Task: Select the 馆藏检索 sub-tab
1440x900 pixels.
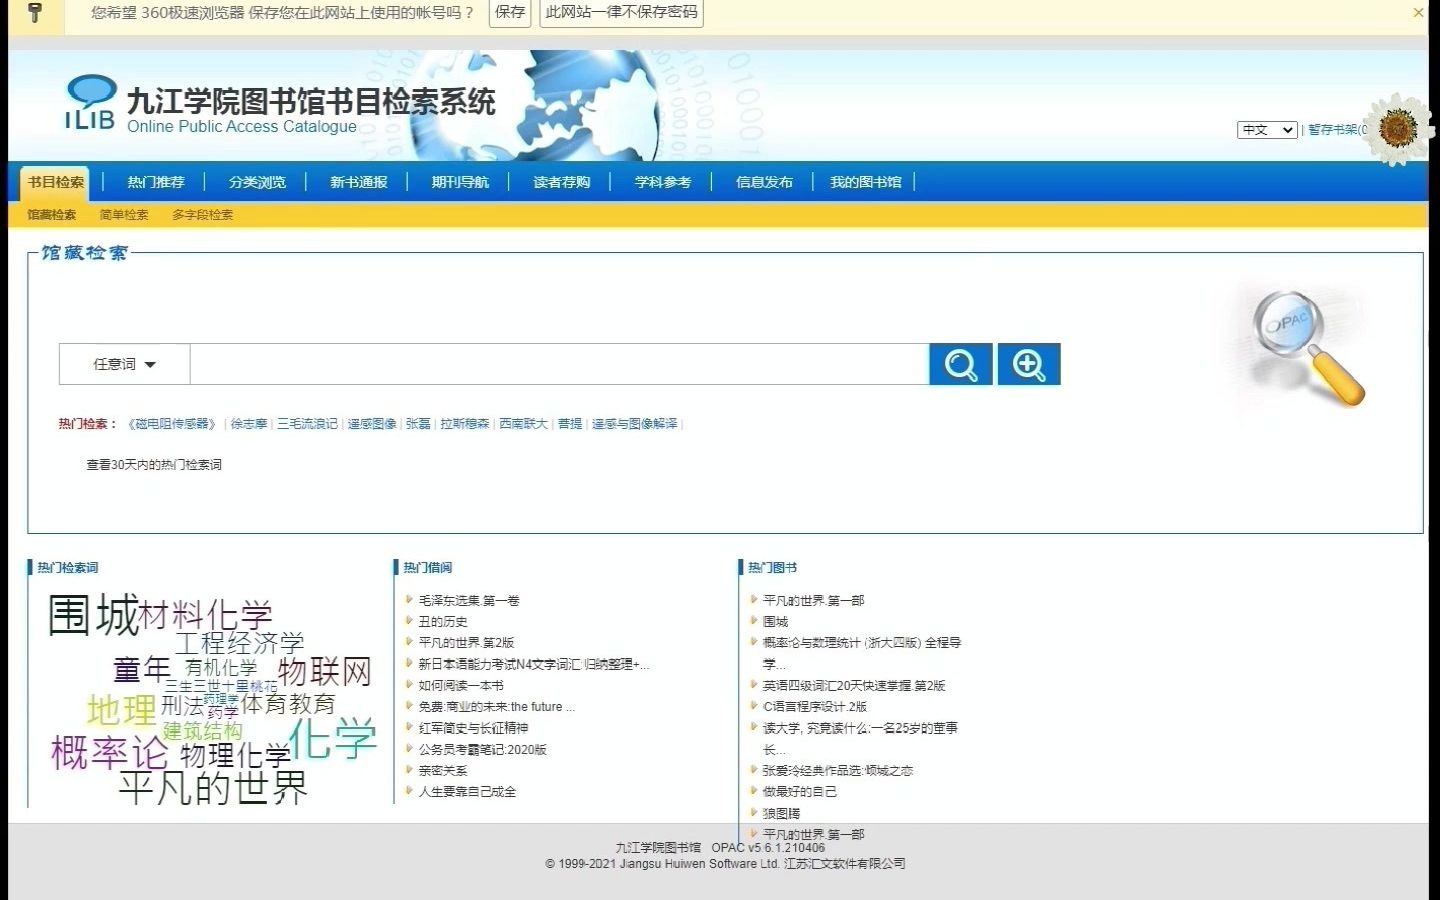Action: point(51,215)
